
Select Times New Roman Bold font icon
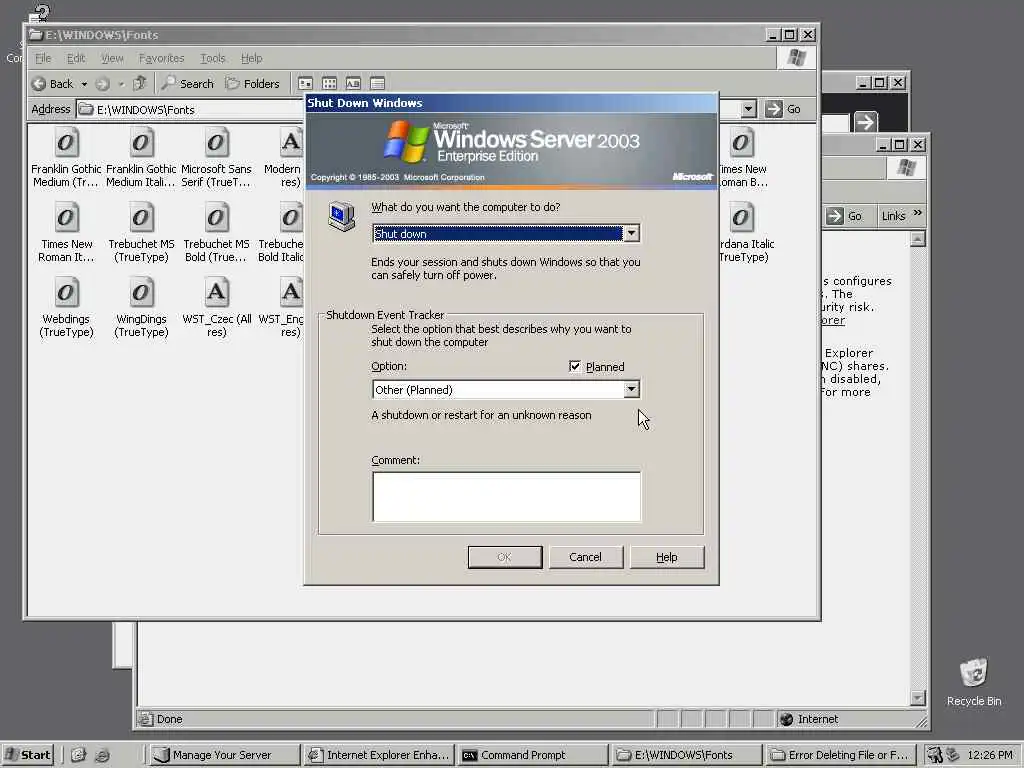click(741, 143)
